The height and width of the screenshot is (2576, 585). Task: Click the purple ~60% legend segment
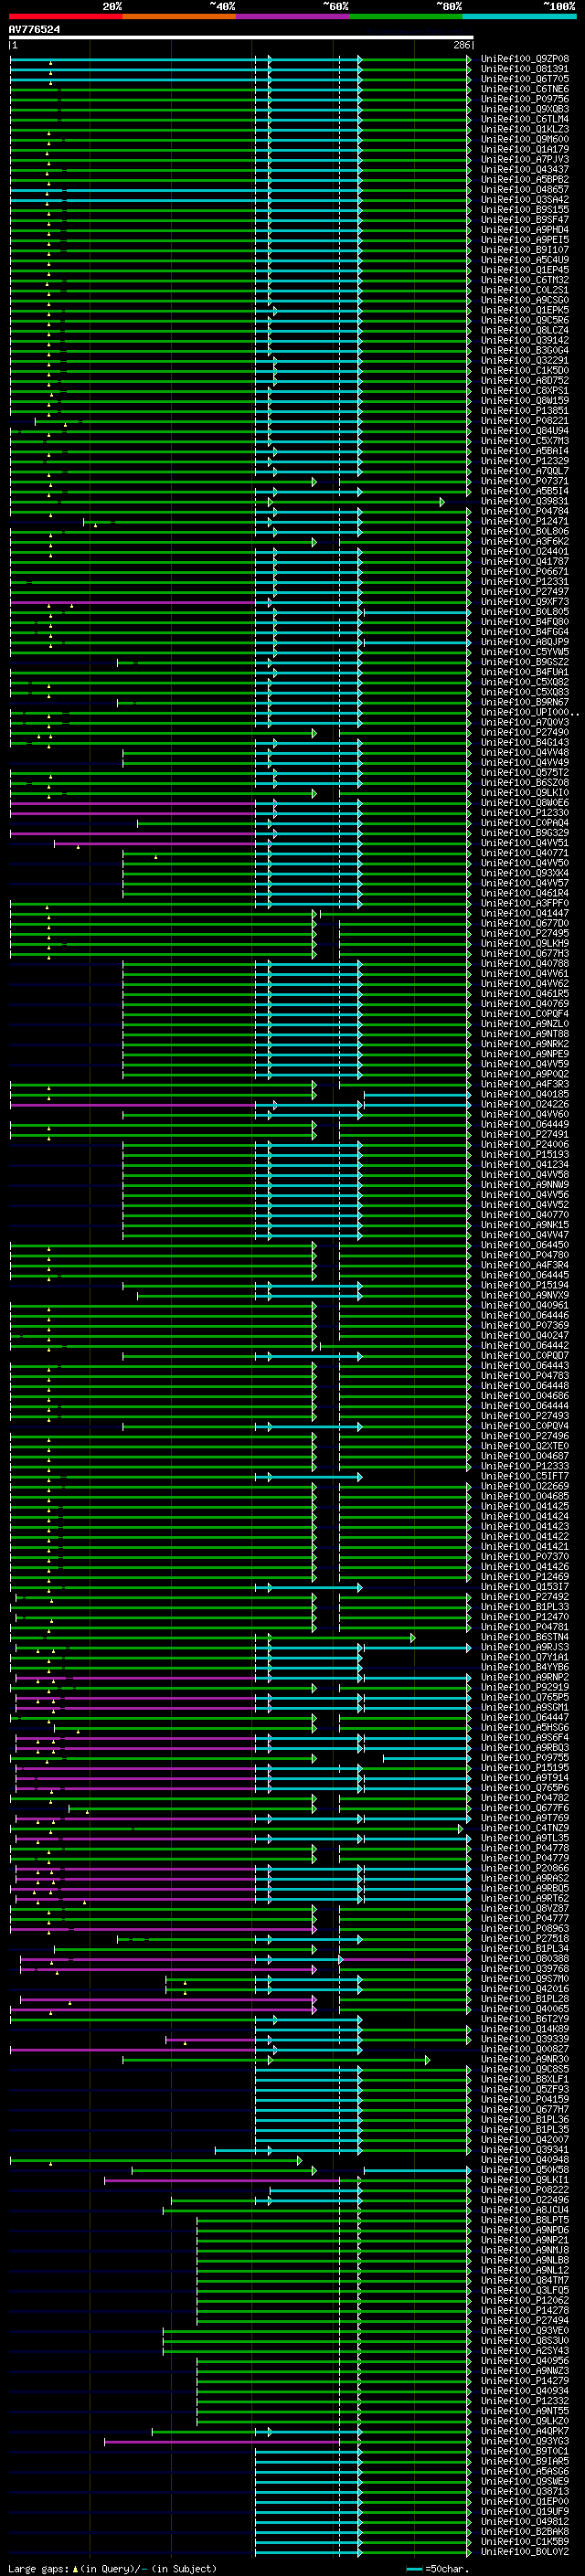coord(293,16)
